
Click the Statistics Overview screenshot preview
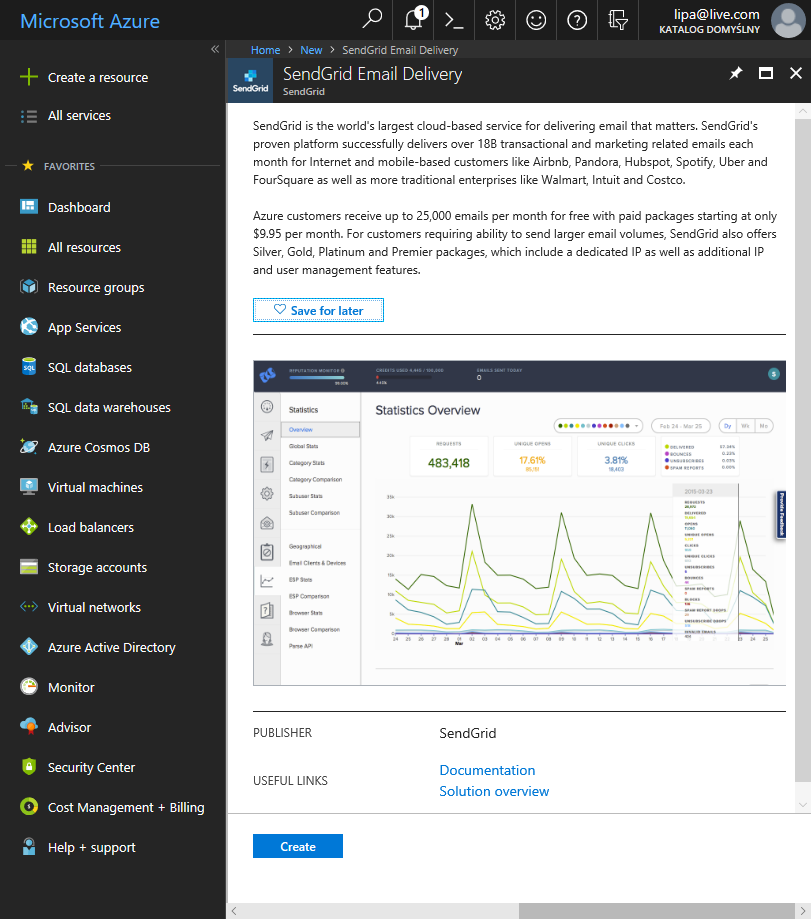(x=519, y=523)
